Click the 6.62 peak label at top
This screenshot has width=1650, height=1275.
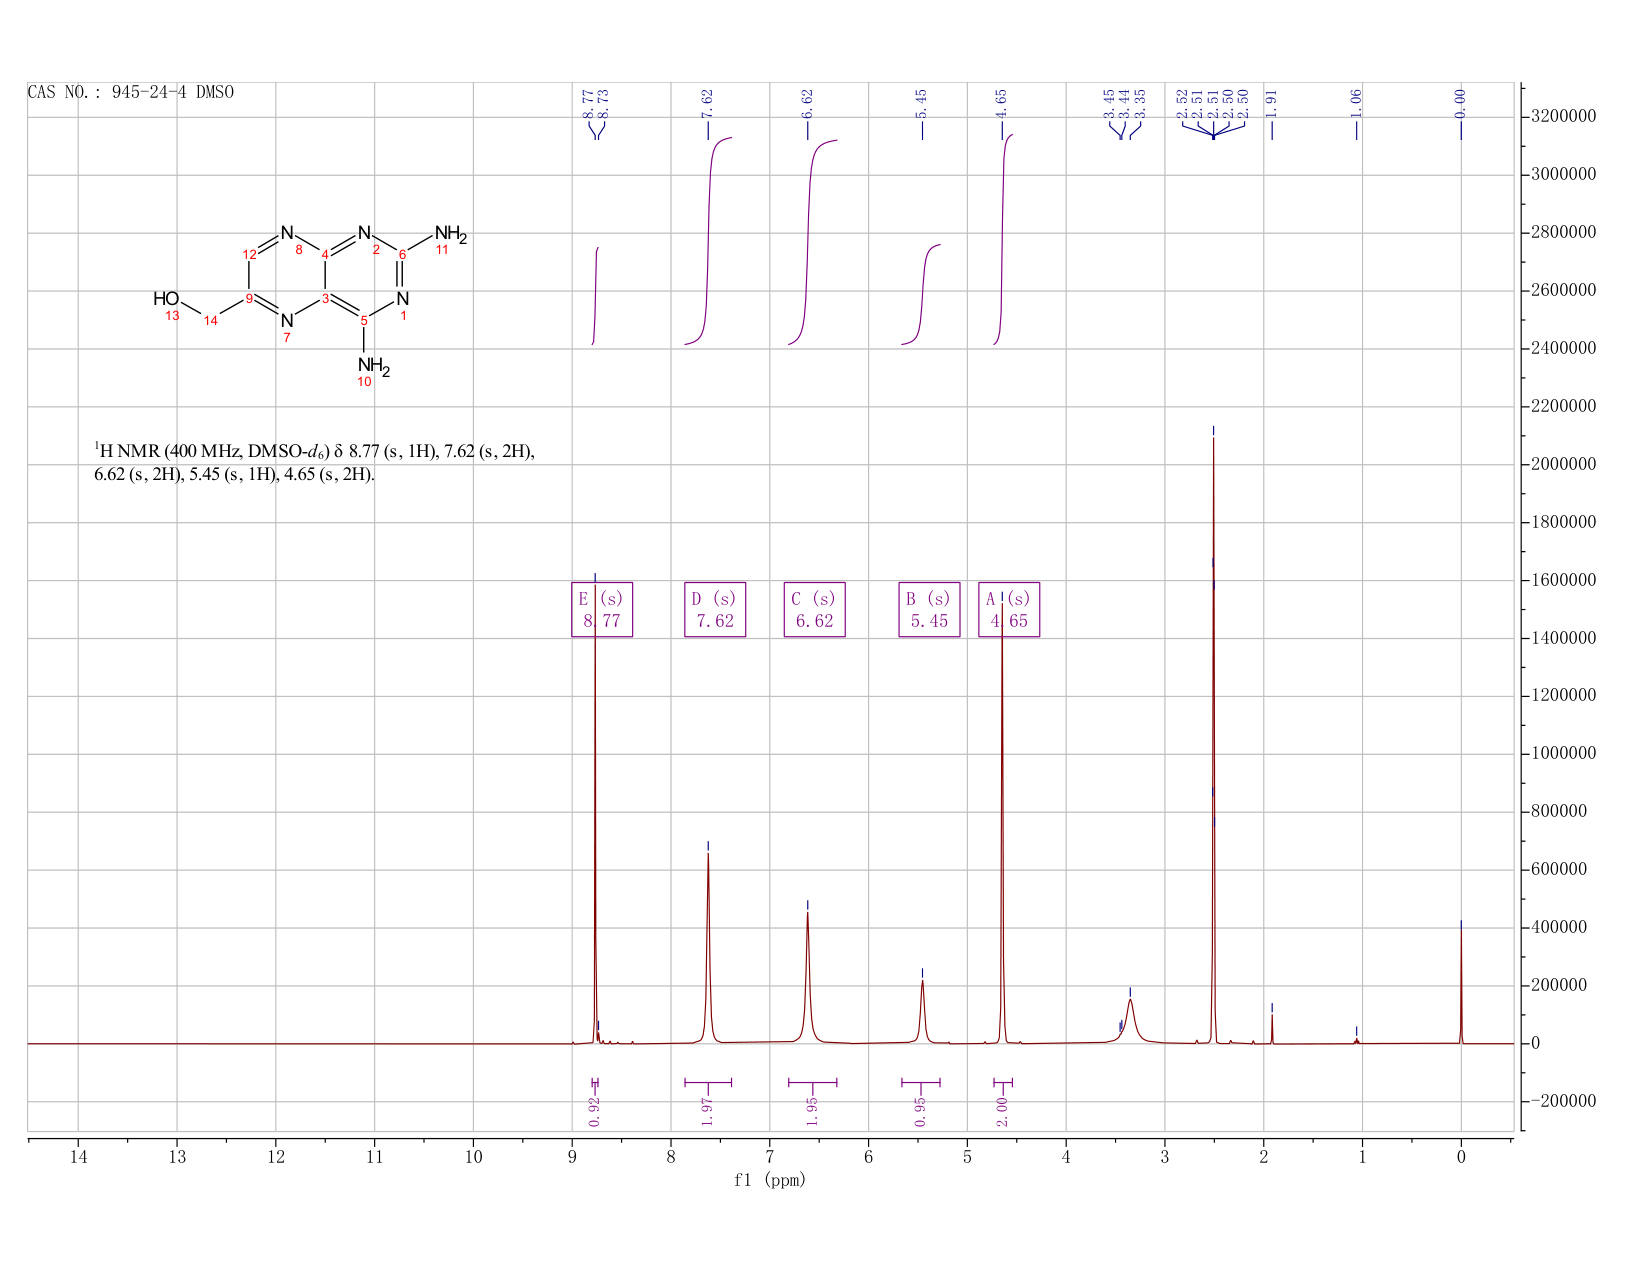[808, 103]
